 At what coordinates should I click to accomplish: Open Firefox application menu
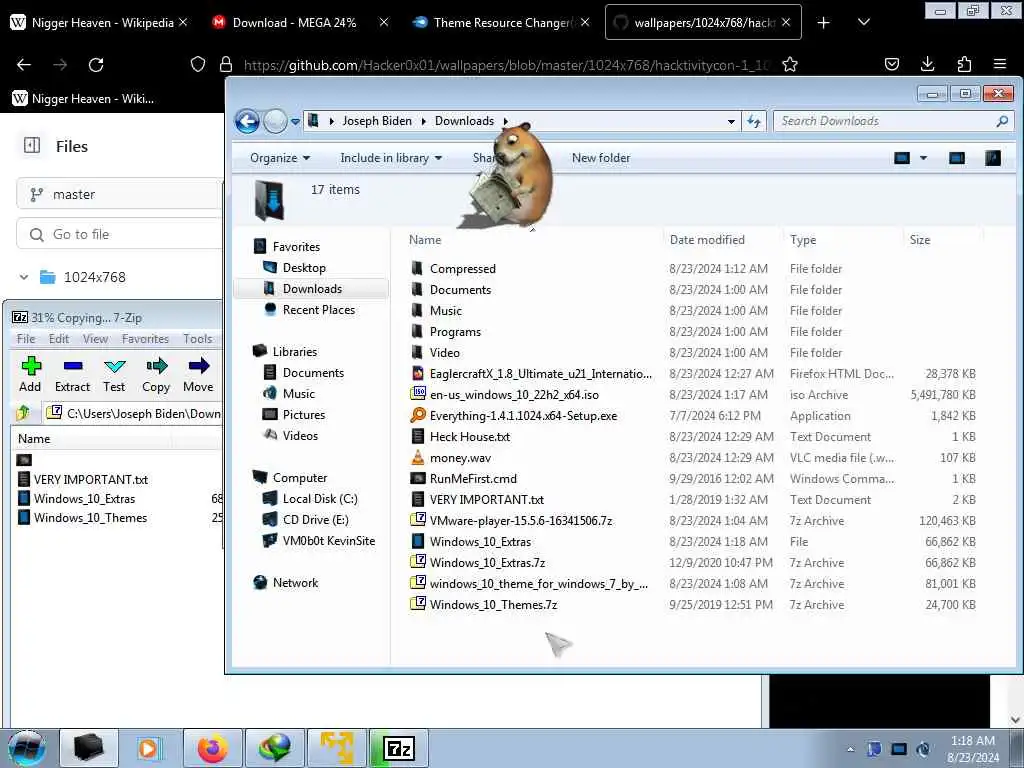click(1000, 64)
